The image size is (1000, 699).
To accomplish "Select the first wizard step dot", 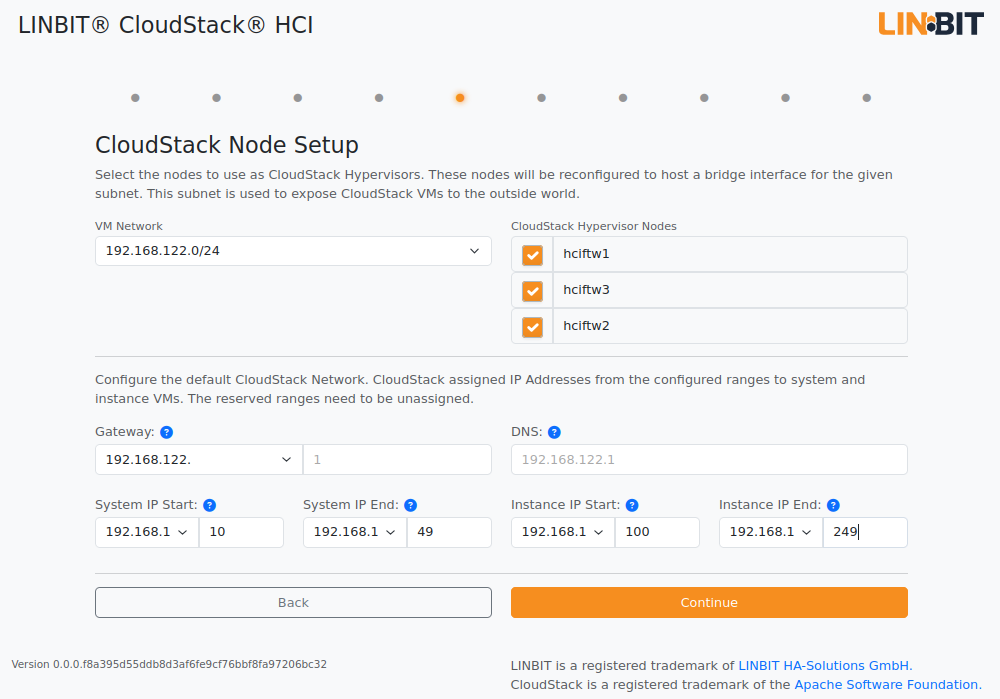I will pos(135,98).
